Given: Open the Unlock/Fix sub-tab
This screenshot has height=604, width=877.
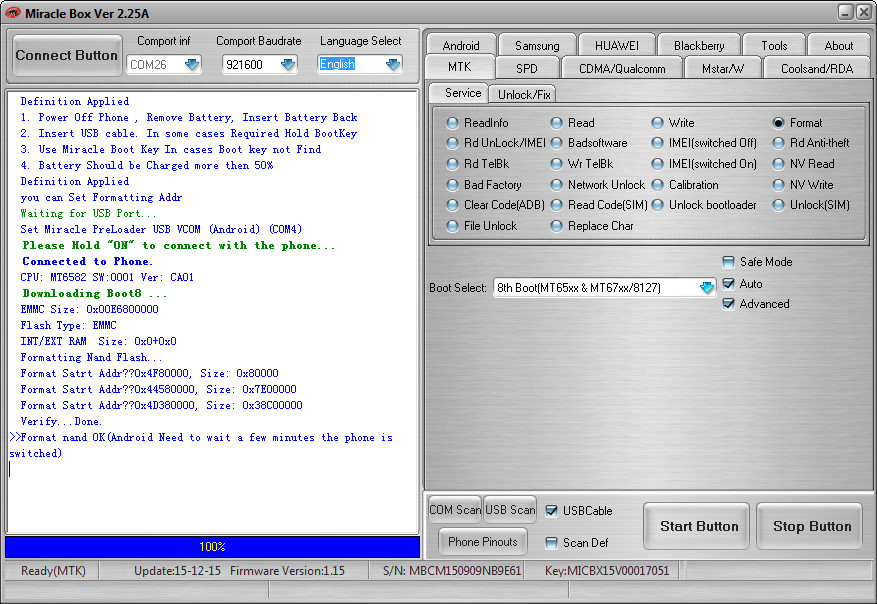Looking at the screenshot, I should click(x=523, y=94).
